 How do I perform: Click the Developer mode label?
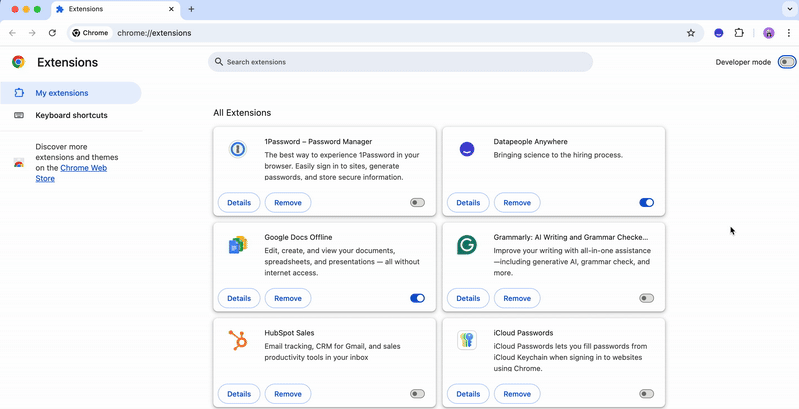[x=743, y=62]
